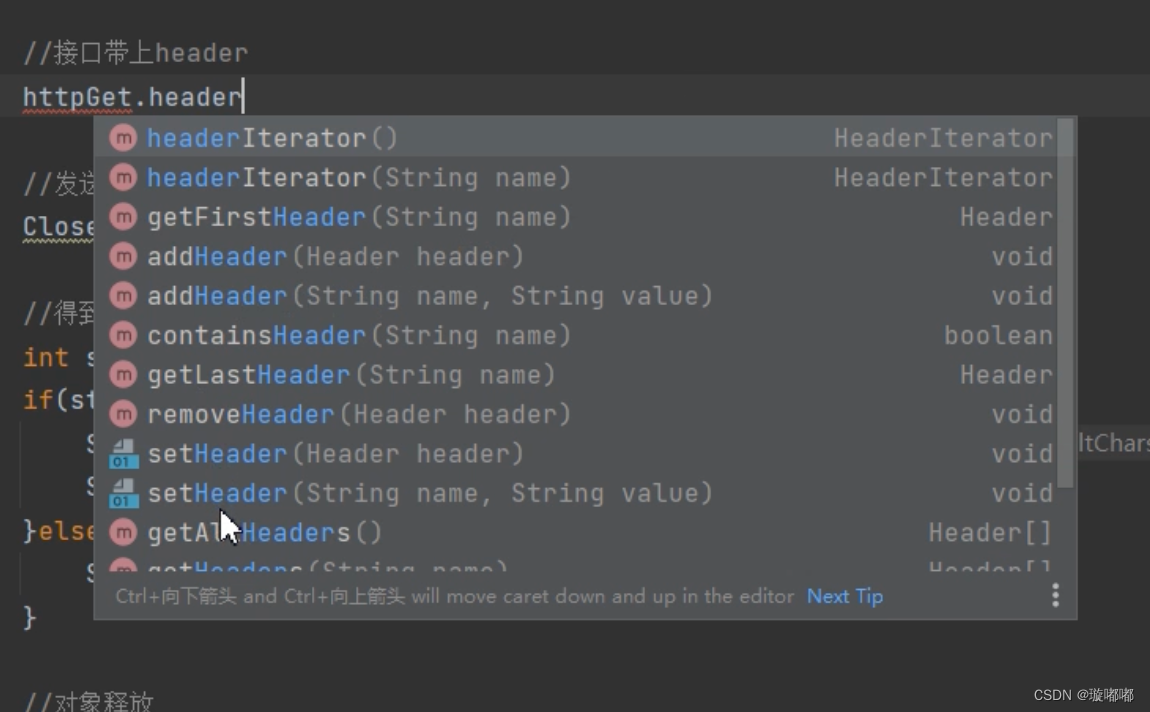
Task: Click the method icon beside removeHeader(Header header)
Action: pyautogui.click(x=122, y=414)
